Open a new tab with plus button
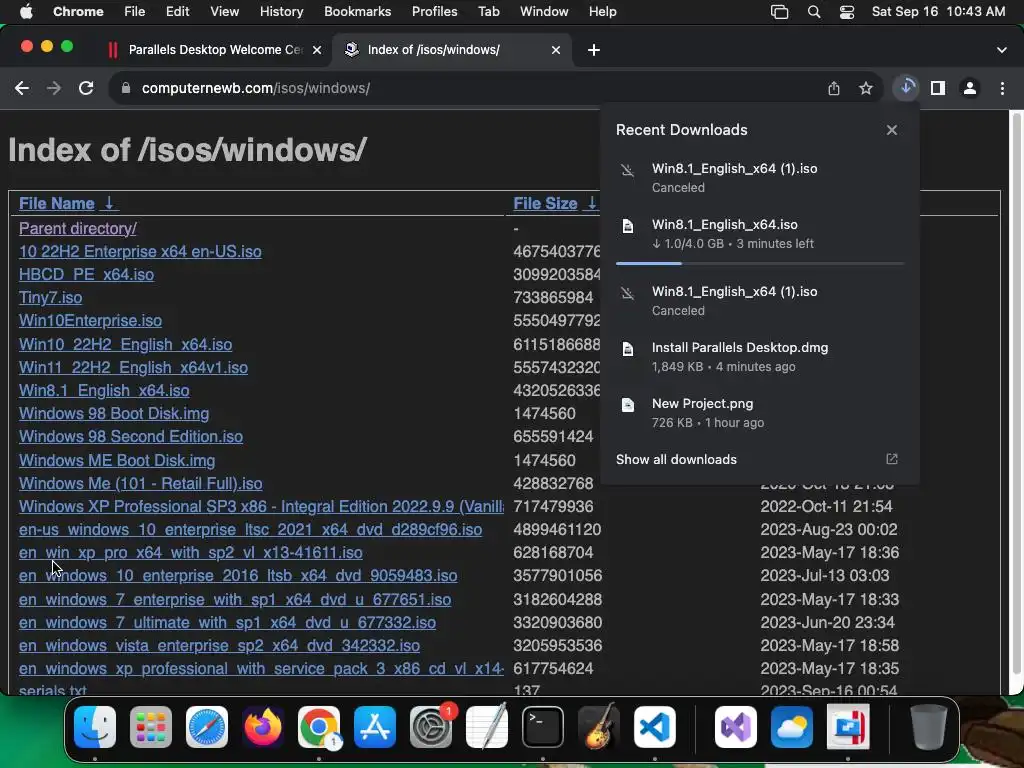This screenshot has width=1024, height=768. tap(594, 50)
